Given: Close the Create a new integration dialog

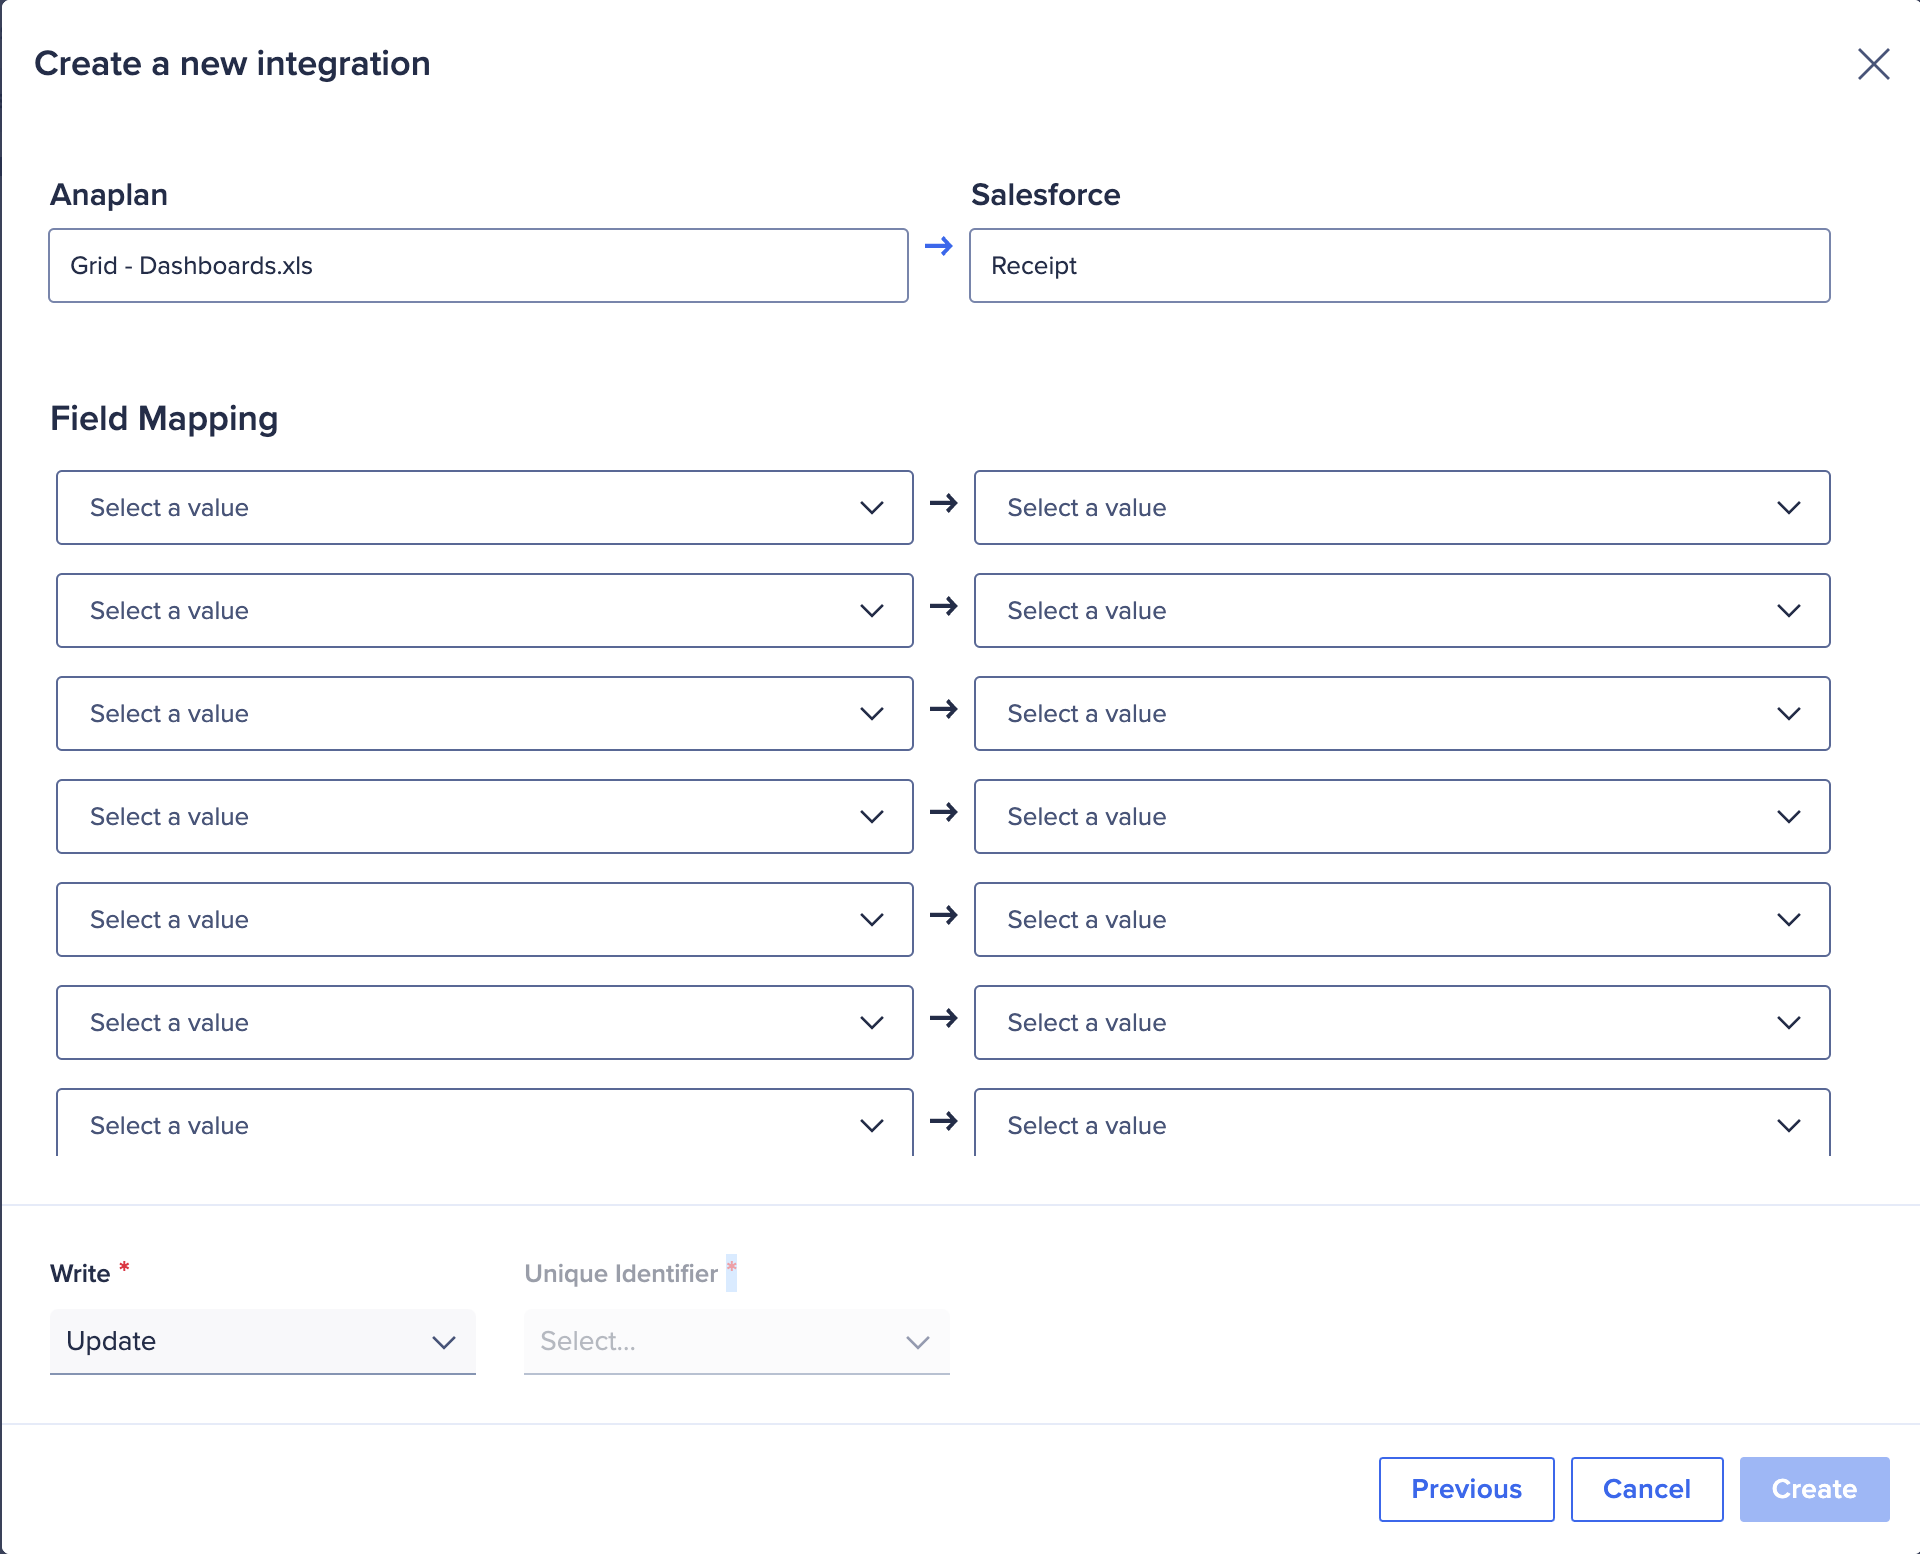Looking at the screenshot, I should coord(1874,64).
